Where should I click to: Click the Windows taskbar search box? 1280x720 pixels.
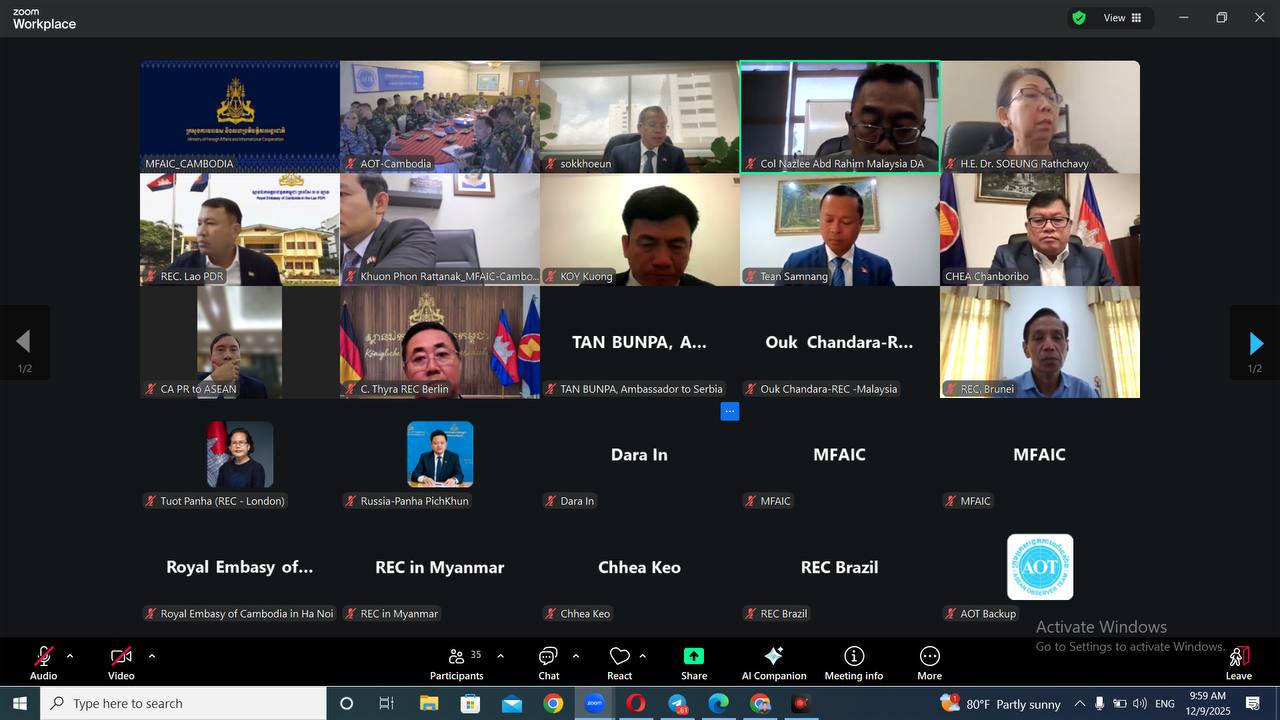[183, 704]
